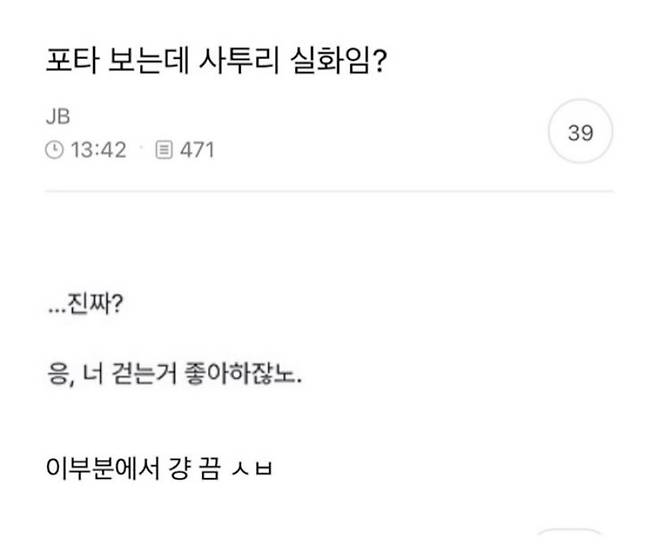
Task: Click the '이부분에서 걍 끔 ㅅㅂ' line
Action: point(160,464)
